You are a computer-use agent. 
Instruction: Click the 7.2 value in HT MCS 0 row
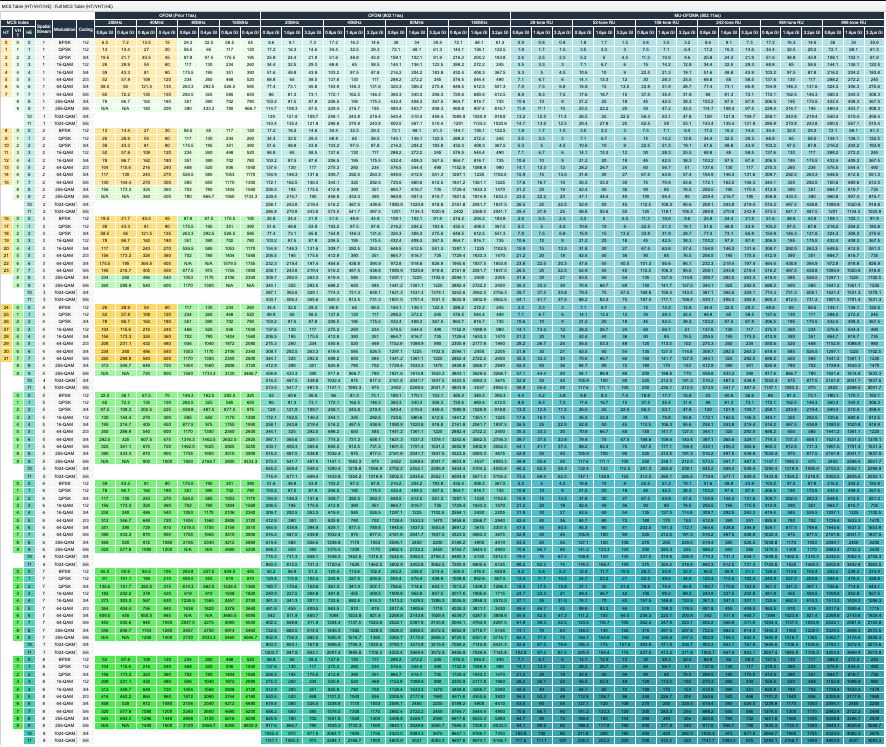(x=125, y=42)
